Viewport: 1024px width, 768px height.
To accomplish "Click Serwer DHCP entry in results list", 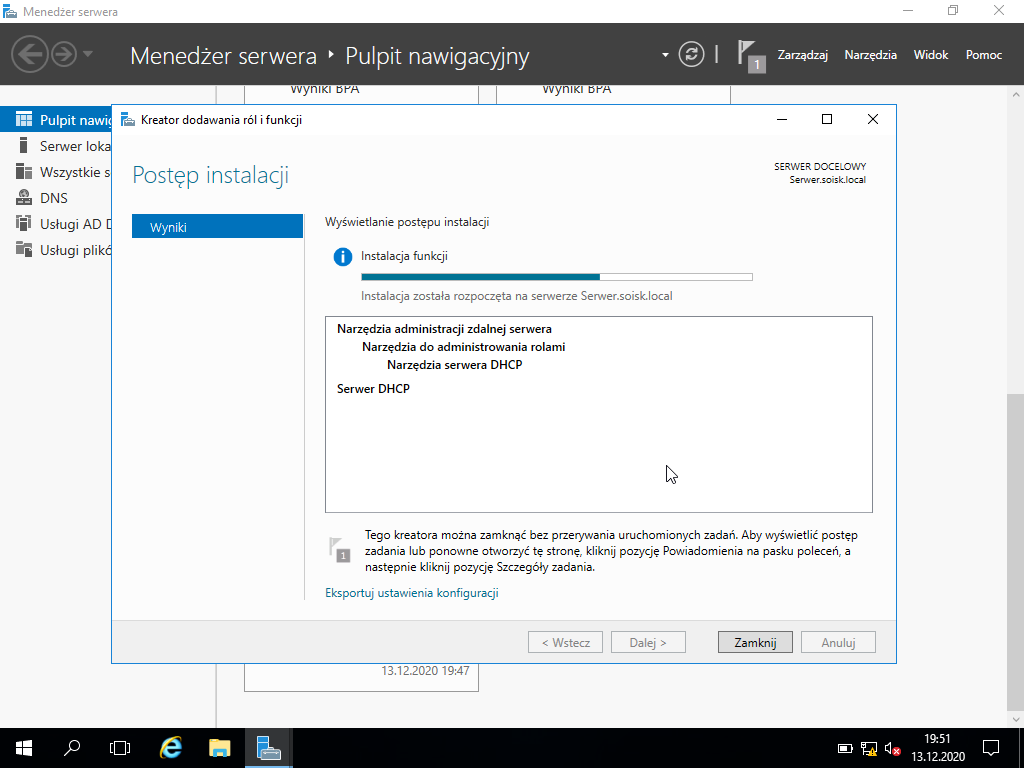I will (374, 389).
